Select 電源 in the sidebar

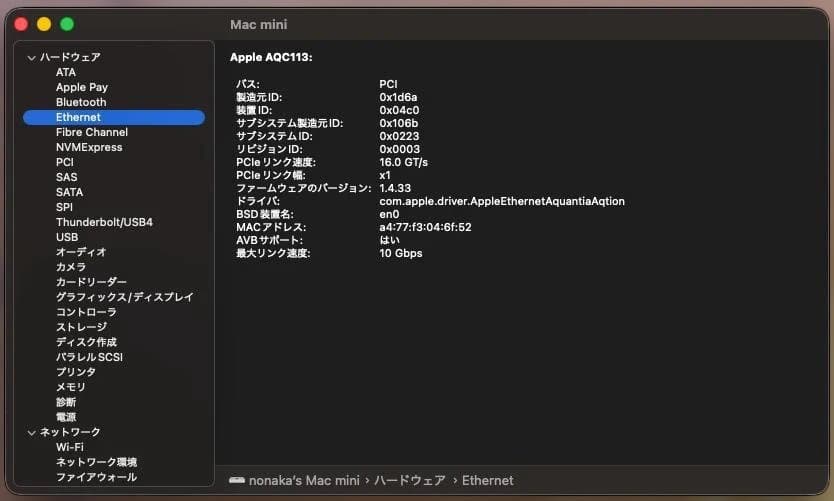[x=66, y=417]
